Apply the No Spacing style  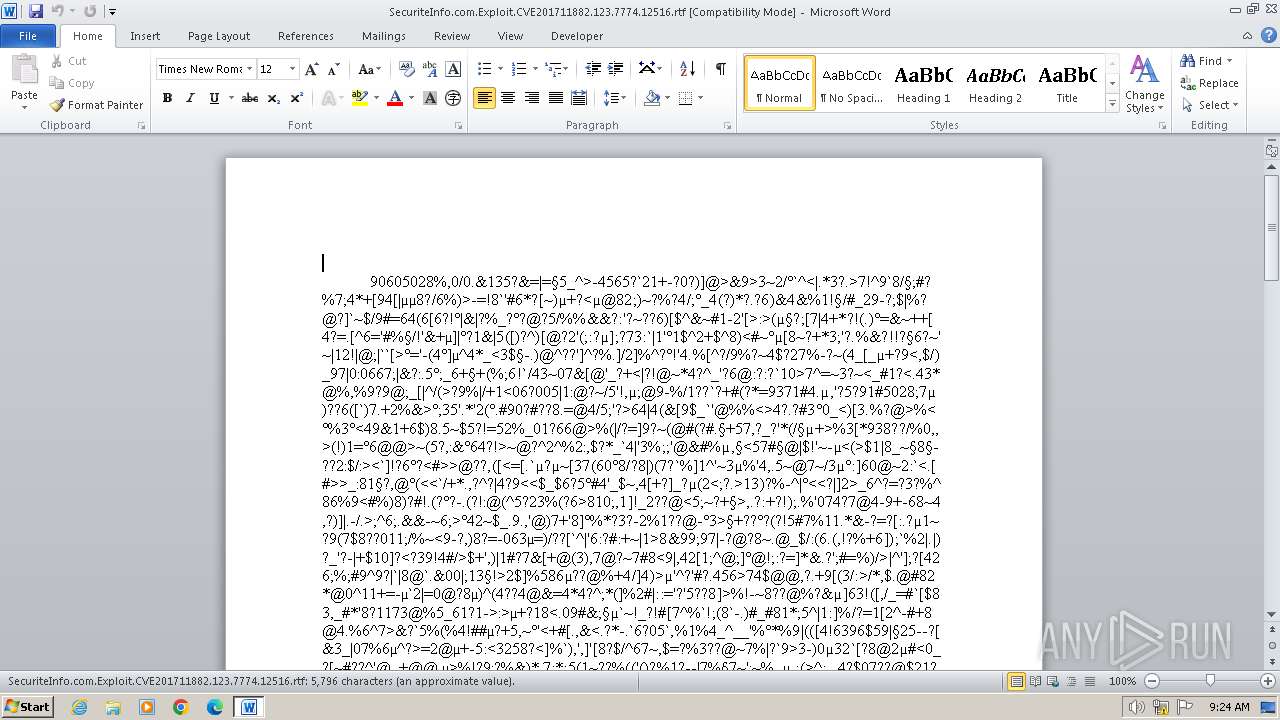pos(851,83)
